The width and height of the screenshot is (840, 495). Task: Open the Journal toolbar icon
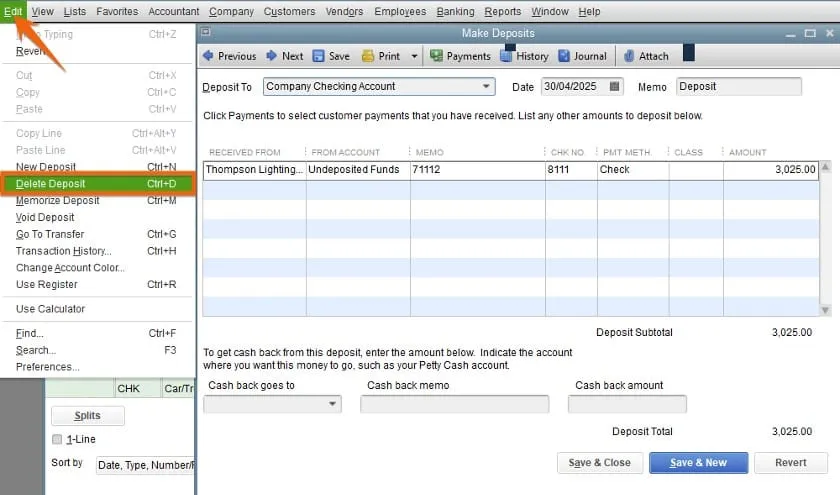coord(565,56)
